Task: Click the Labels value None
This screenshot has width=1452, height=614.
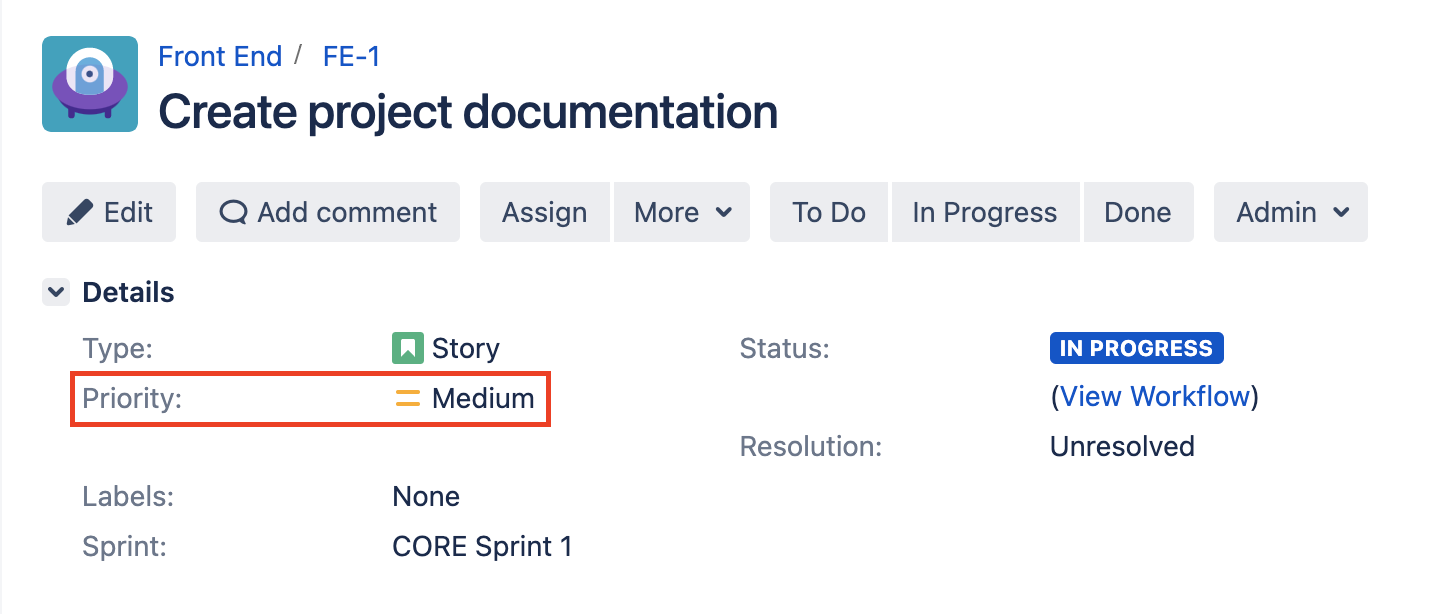Action: (x=426, y=496)
